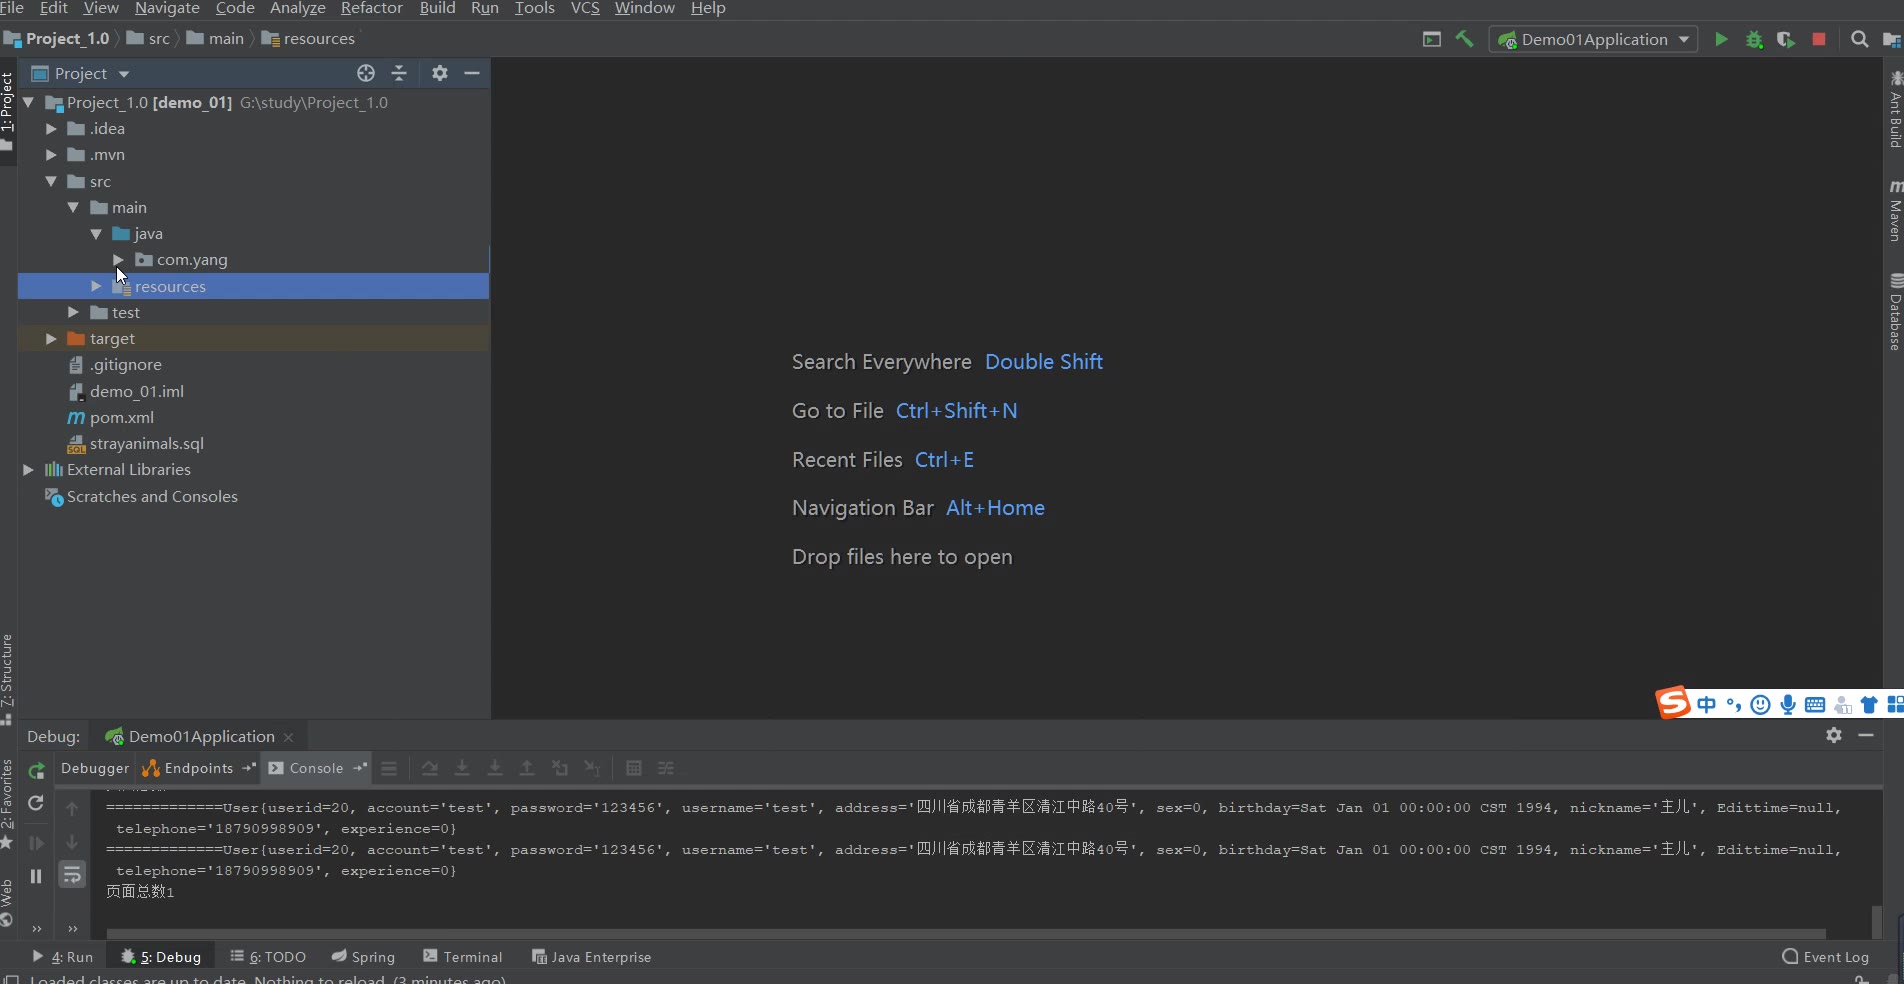Open the Event Log button
Viewport: 1904px width, 984px height.
pos(1826,957)
